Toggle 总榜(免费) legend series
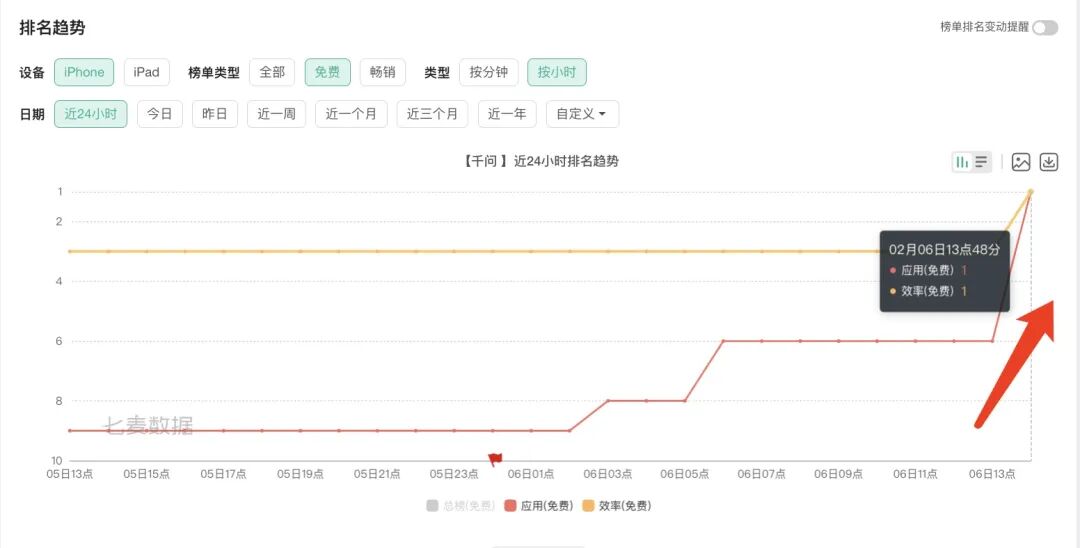 (x=461, y=506)
